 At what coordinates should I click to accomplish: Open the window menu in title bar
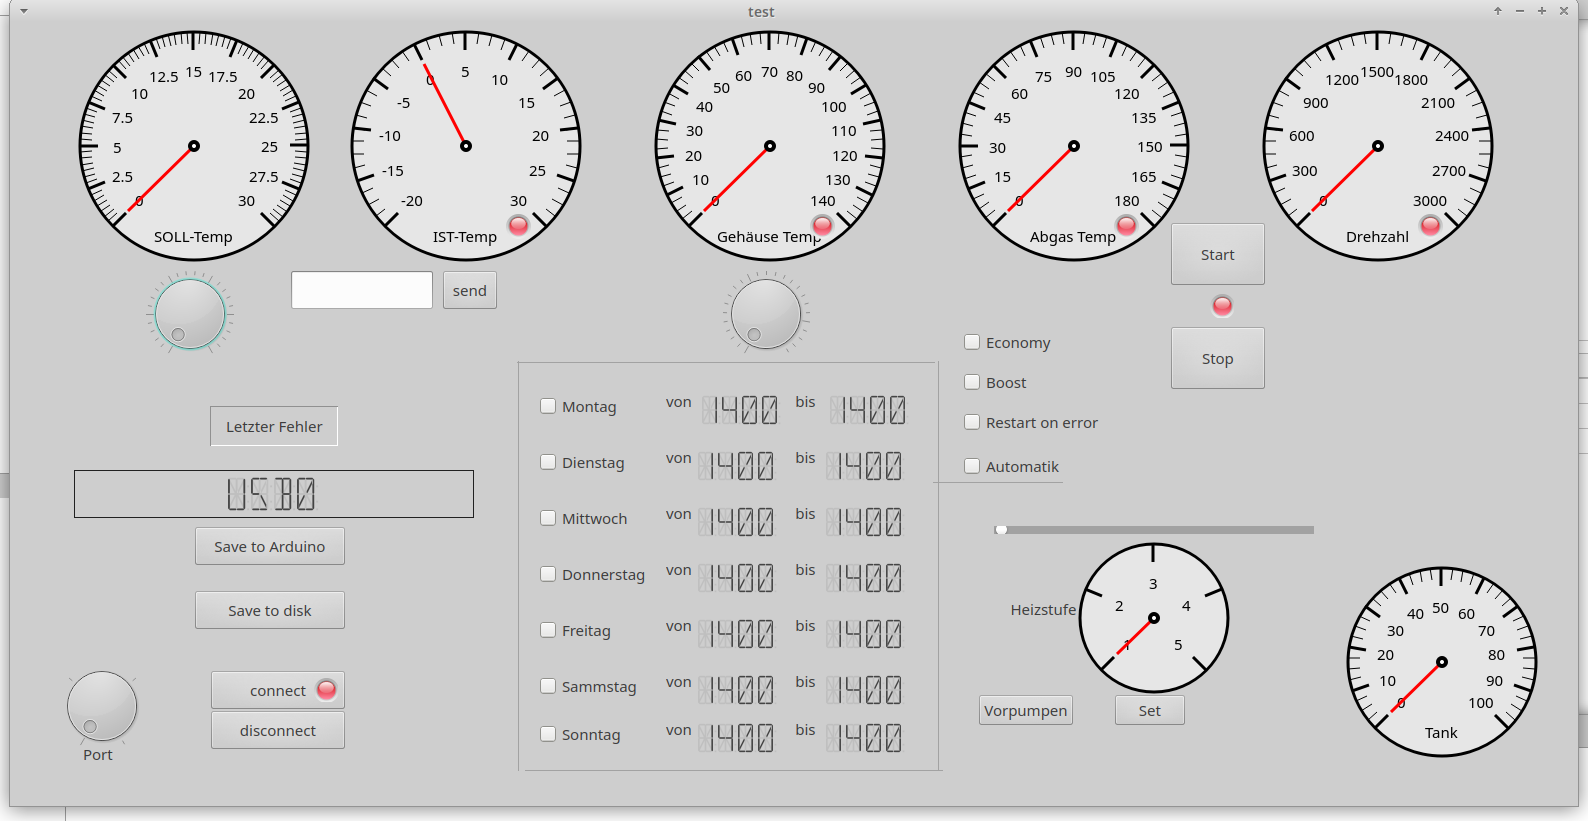coord(24,11)
